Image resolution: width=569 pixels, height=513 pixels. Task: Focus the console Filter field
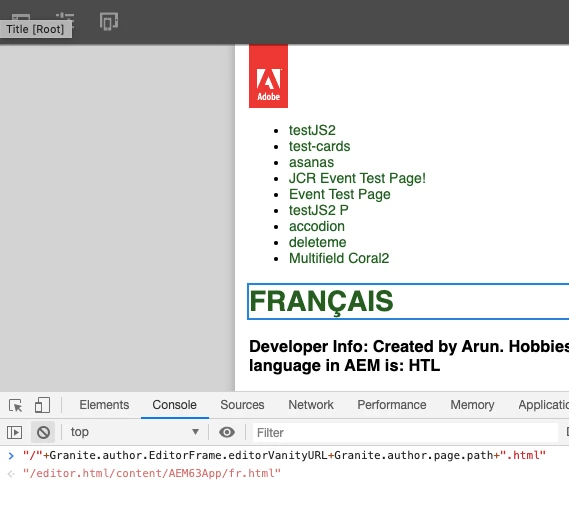[x=405, y=432]
